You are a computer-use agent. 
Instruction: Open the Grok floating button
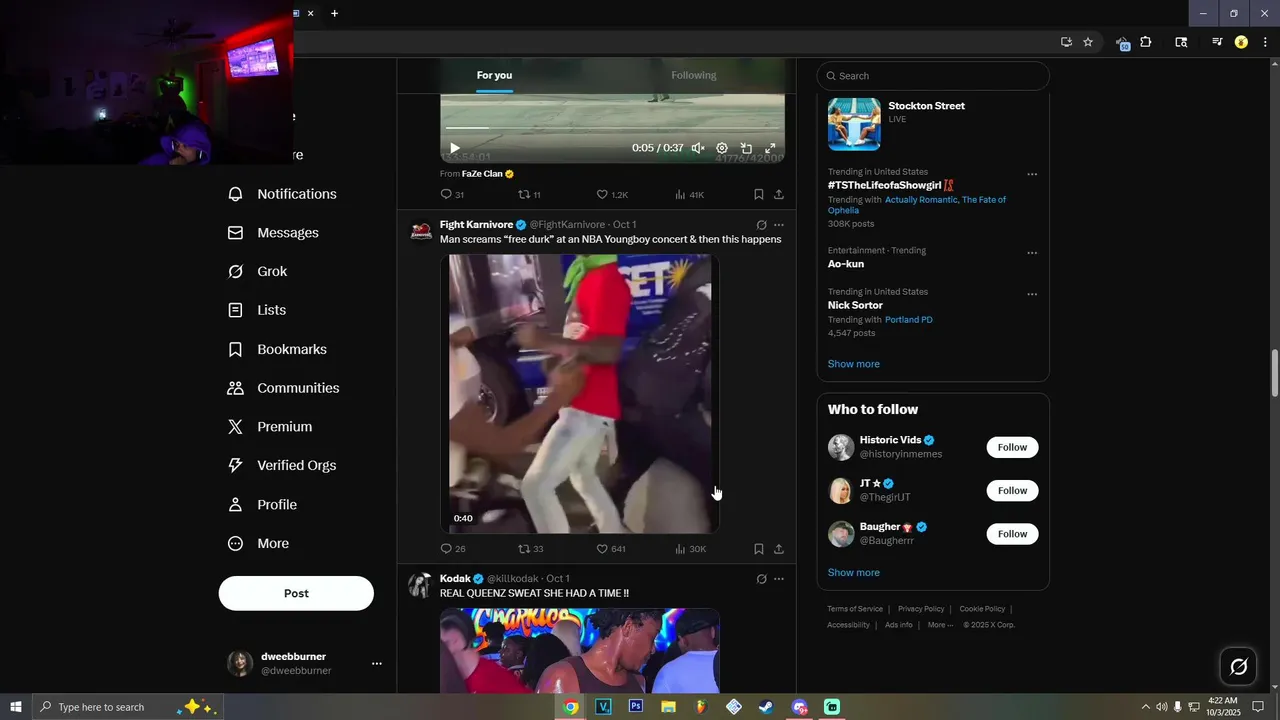coord(1238,667)
